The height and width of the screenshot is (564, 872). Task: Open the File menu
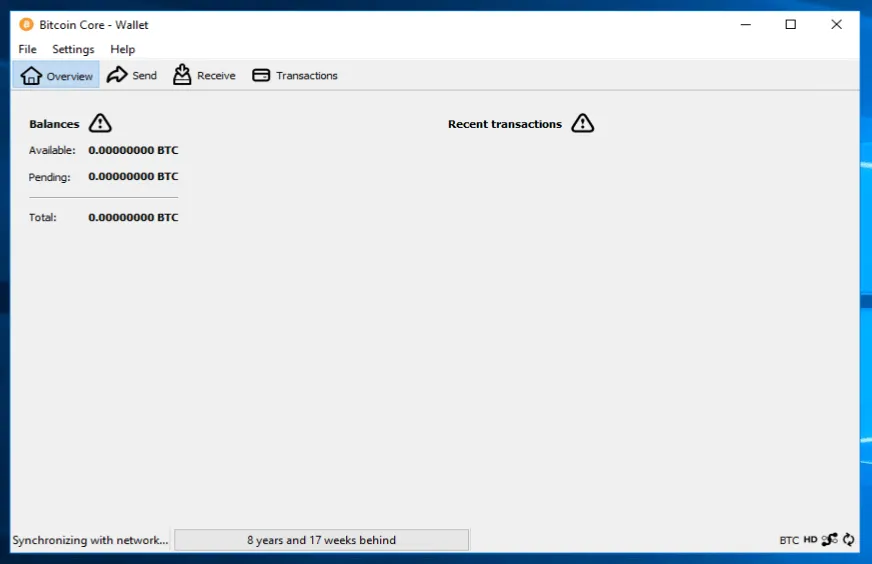tap(27, 49)
